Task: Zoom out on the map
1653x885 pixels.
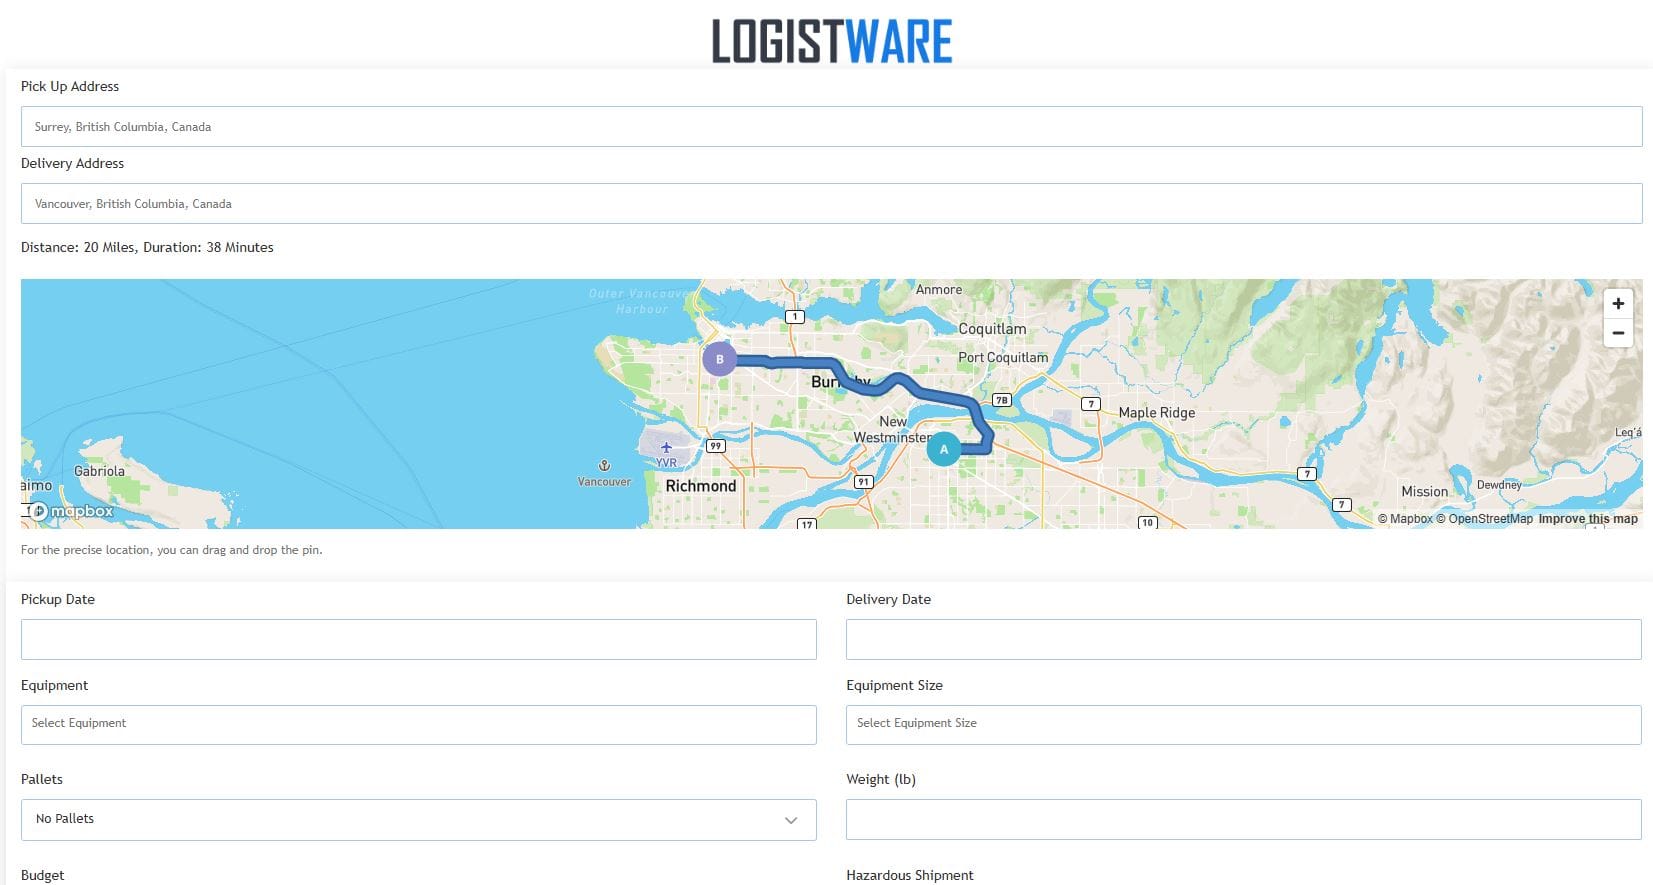Action: [1617, 333]
